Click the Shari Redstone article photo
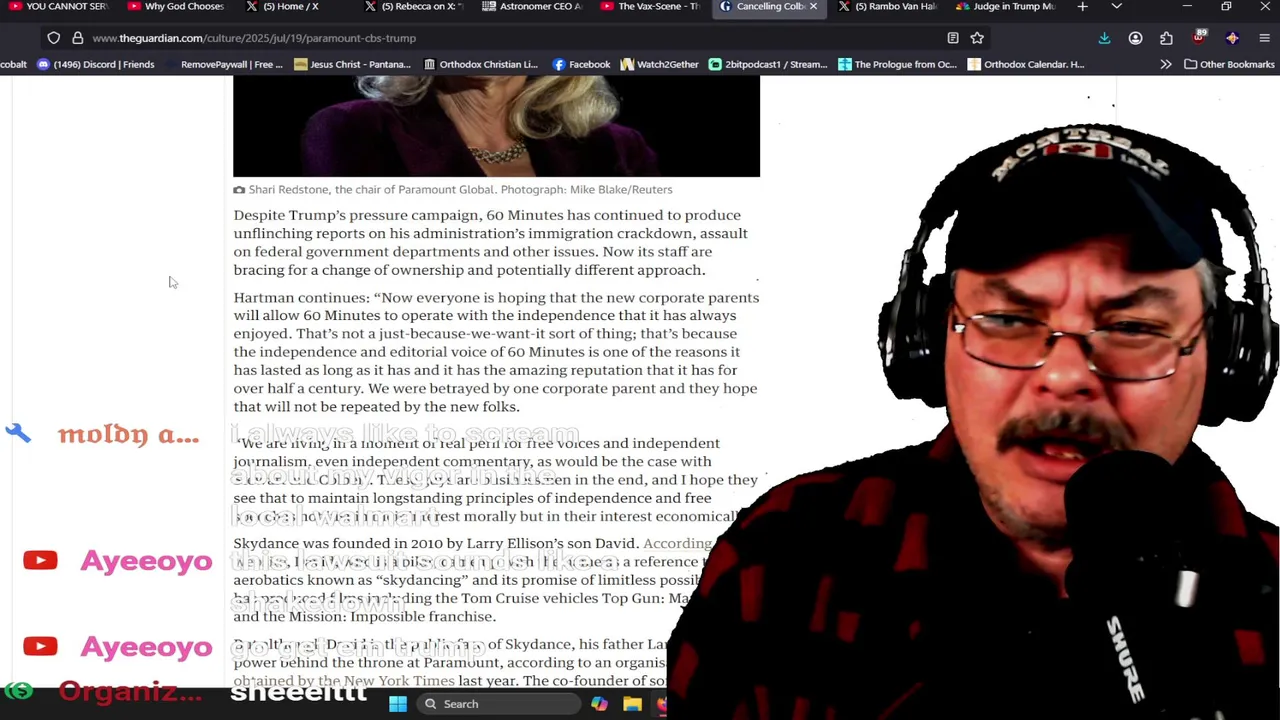The width and height of the screenshot is (1280, 720). [496, 126]
